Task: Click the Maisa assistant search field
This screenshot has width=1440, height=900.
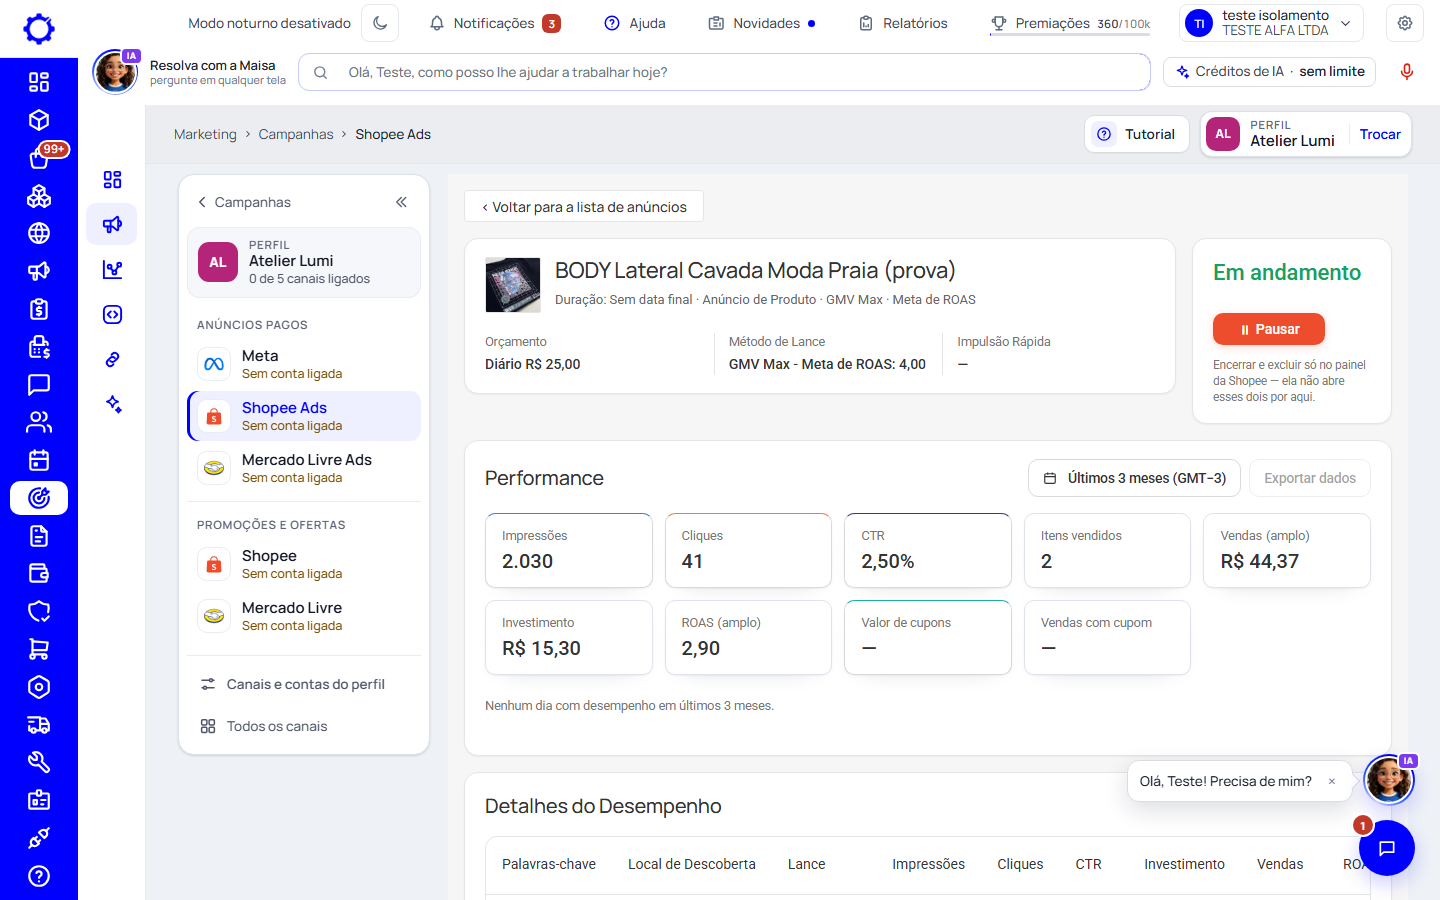Action: [724, 72]
